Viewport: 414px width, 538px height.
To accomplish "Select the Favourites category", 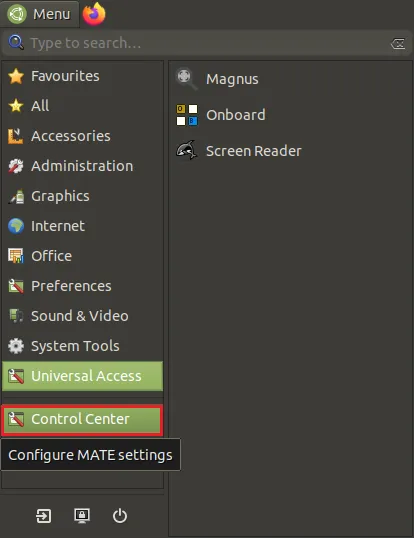I will coord(82,76).
